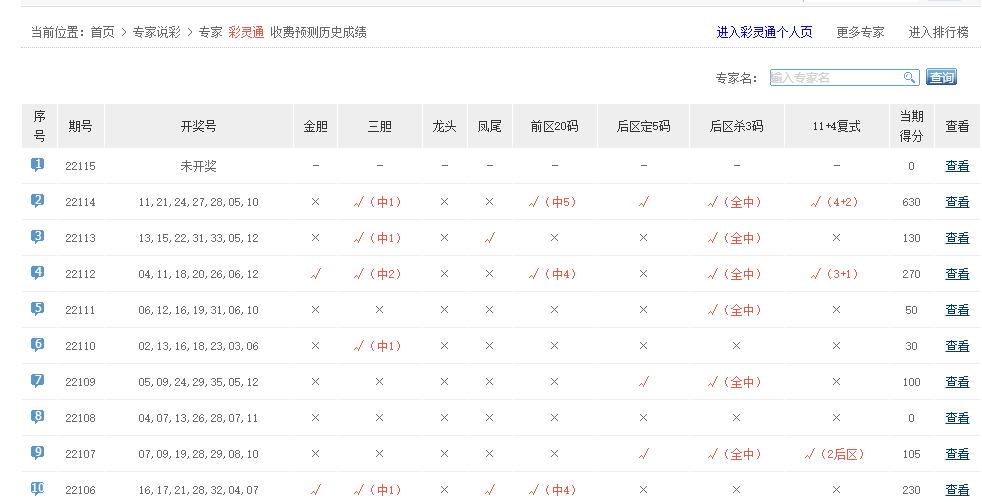This screenshot has width=982, height=502.
Task: Type in the 输入专家名 search field
Action: pyautogui.click(x=835, y=78)
